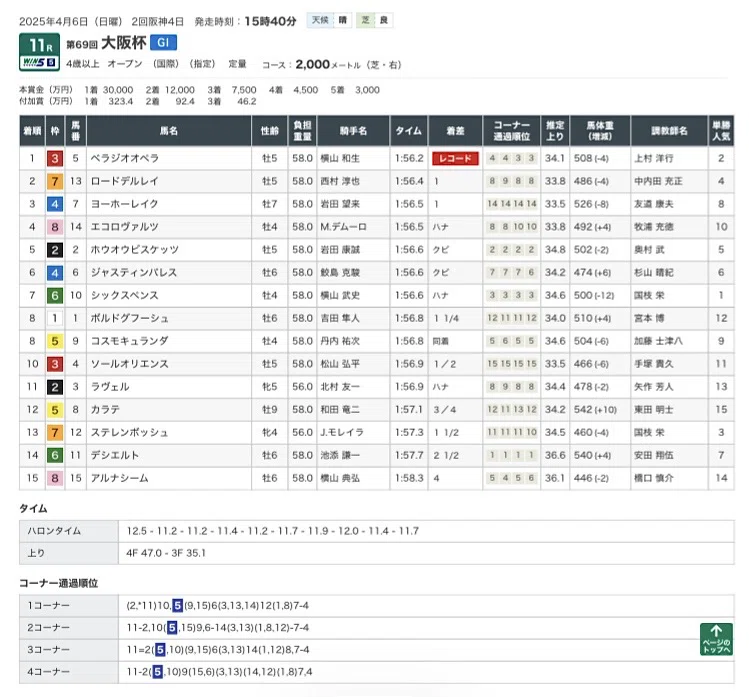
Task: Open horse ベラジオオペラ link
Action: [x=125, y=158]
